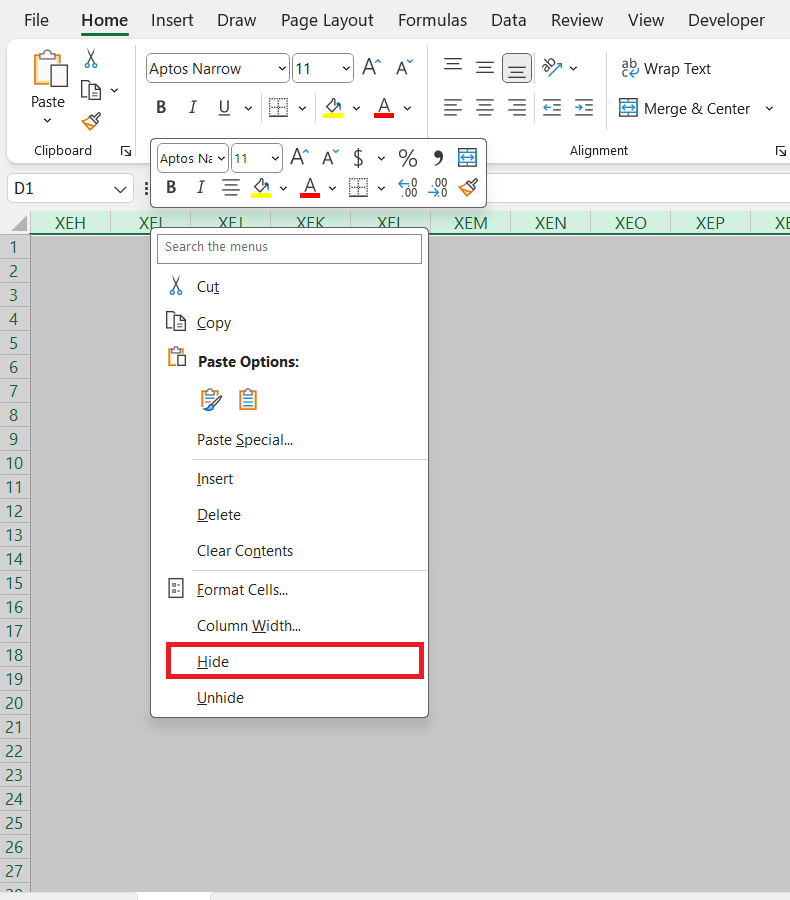Image resolution: width=790 pixels, height=900 pixels.
Task: Open underline style dropdown arrow
Action: tap(248, 108)
